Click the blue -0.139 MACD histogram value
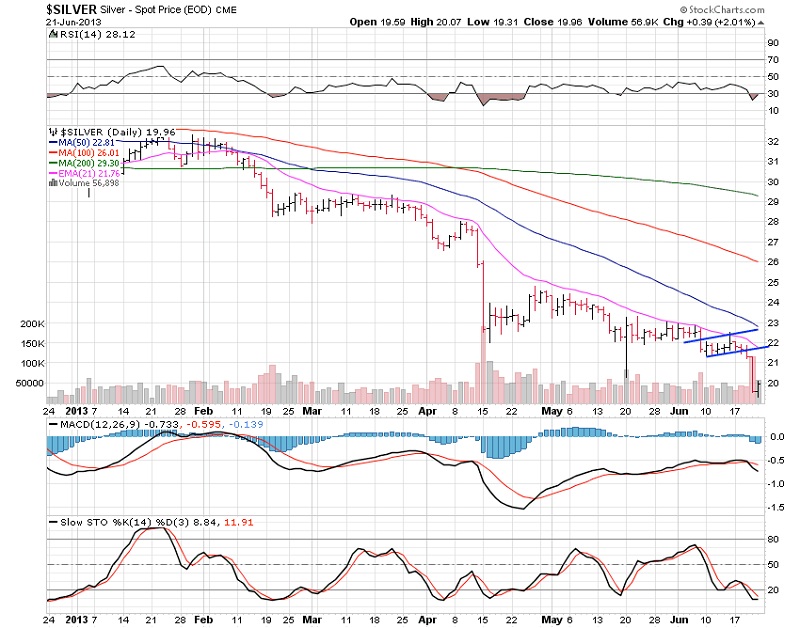 point(246,424)
